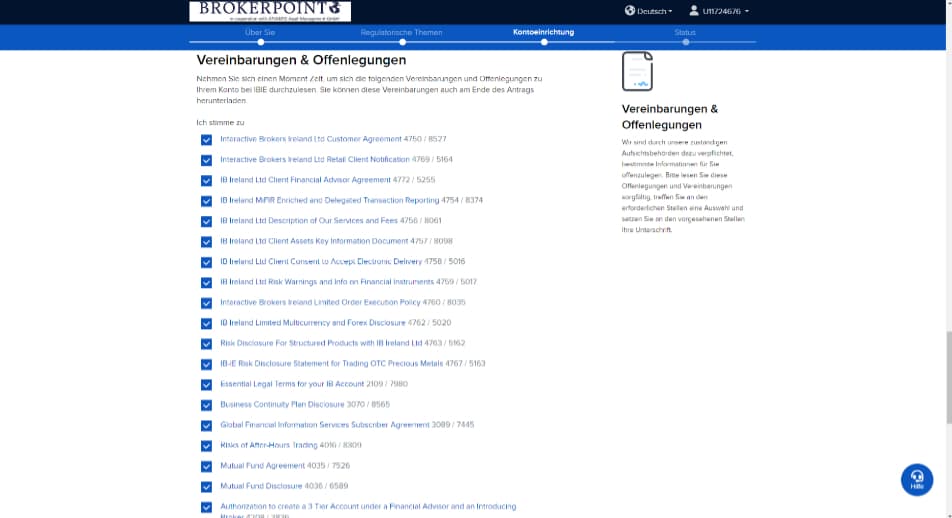Open the U11724676 account dropdown

(x=726, y=11)
